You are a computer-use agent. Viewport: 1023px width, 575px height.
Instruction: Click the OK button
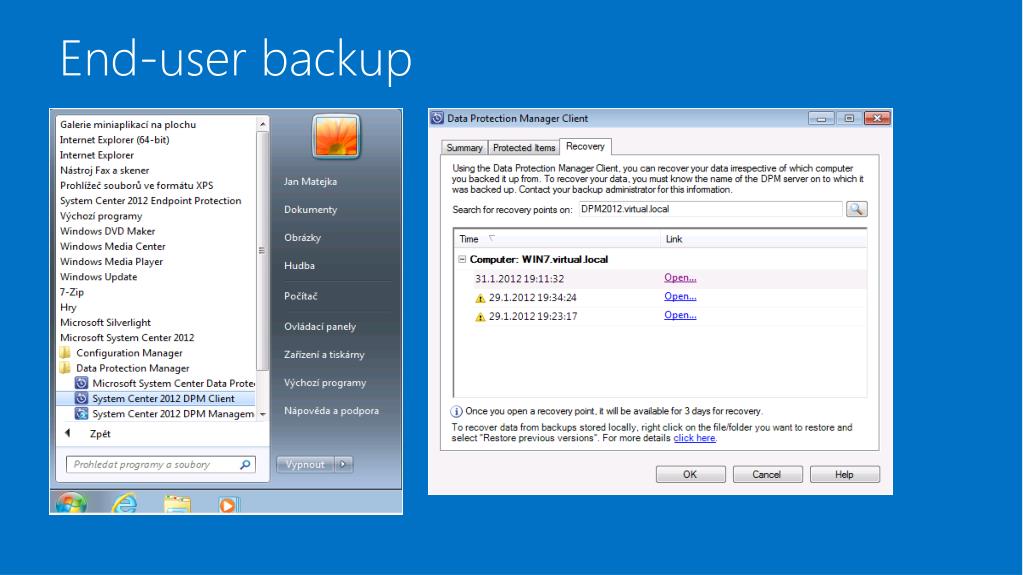pos(690,474)
